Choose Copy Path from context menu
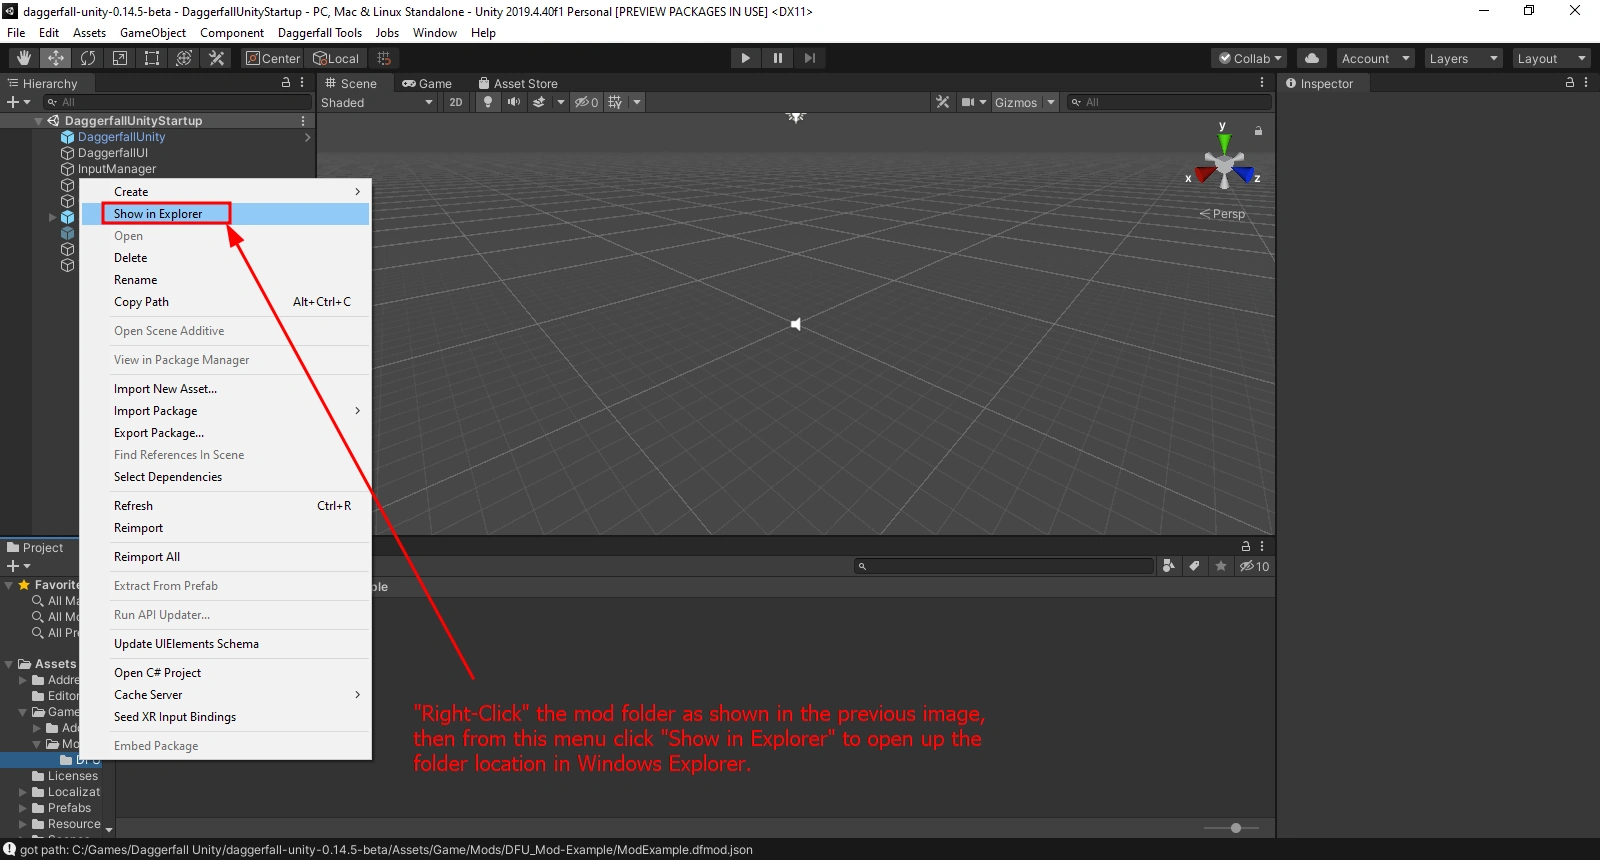The height and width of the screenshot is (860, 1600). pos(226,302)
